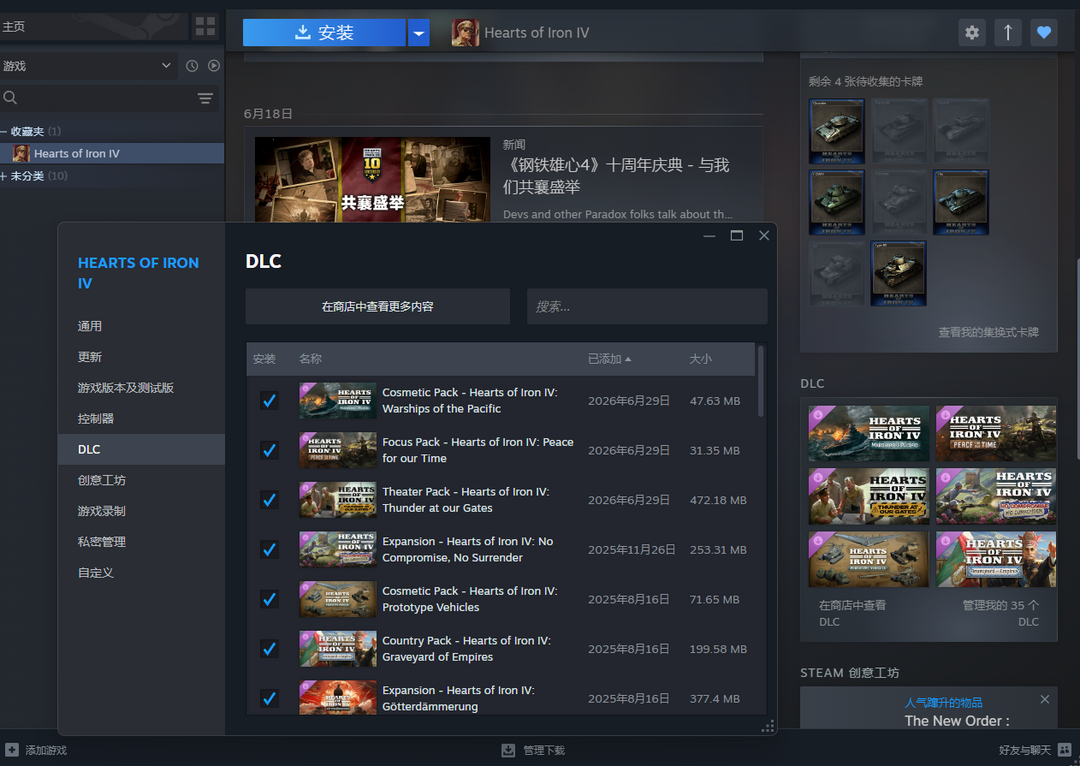Open the 游戏 library type dropdown
This screenshot has height=766, width=1080.
tap(87, 65)
